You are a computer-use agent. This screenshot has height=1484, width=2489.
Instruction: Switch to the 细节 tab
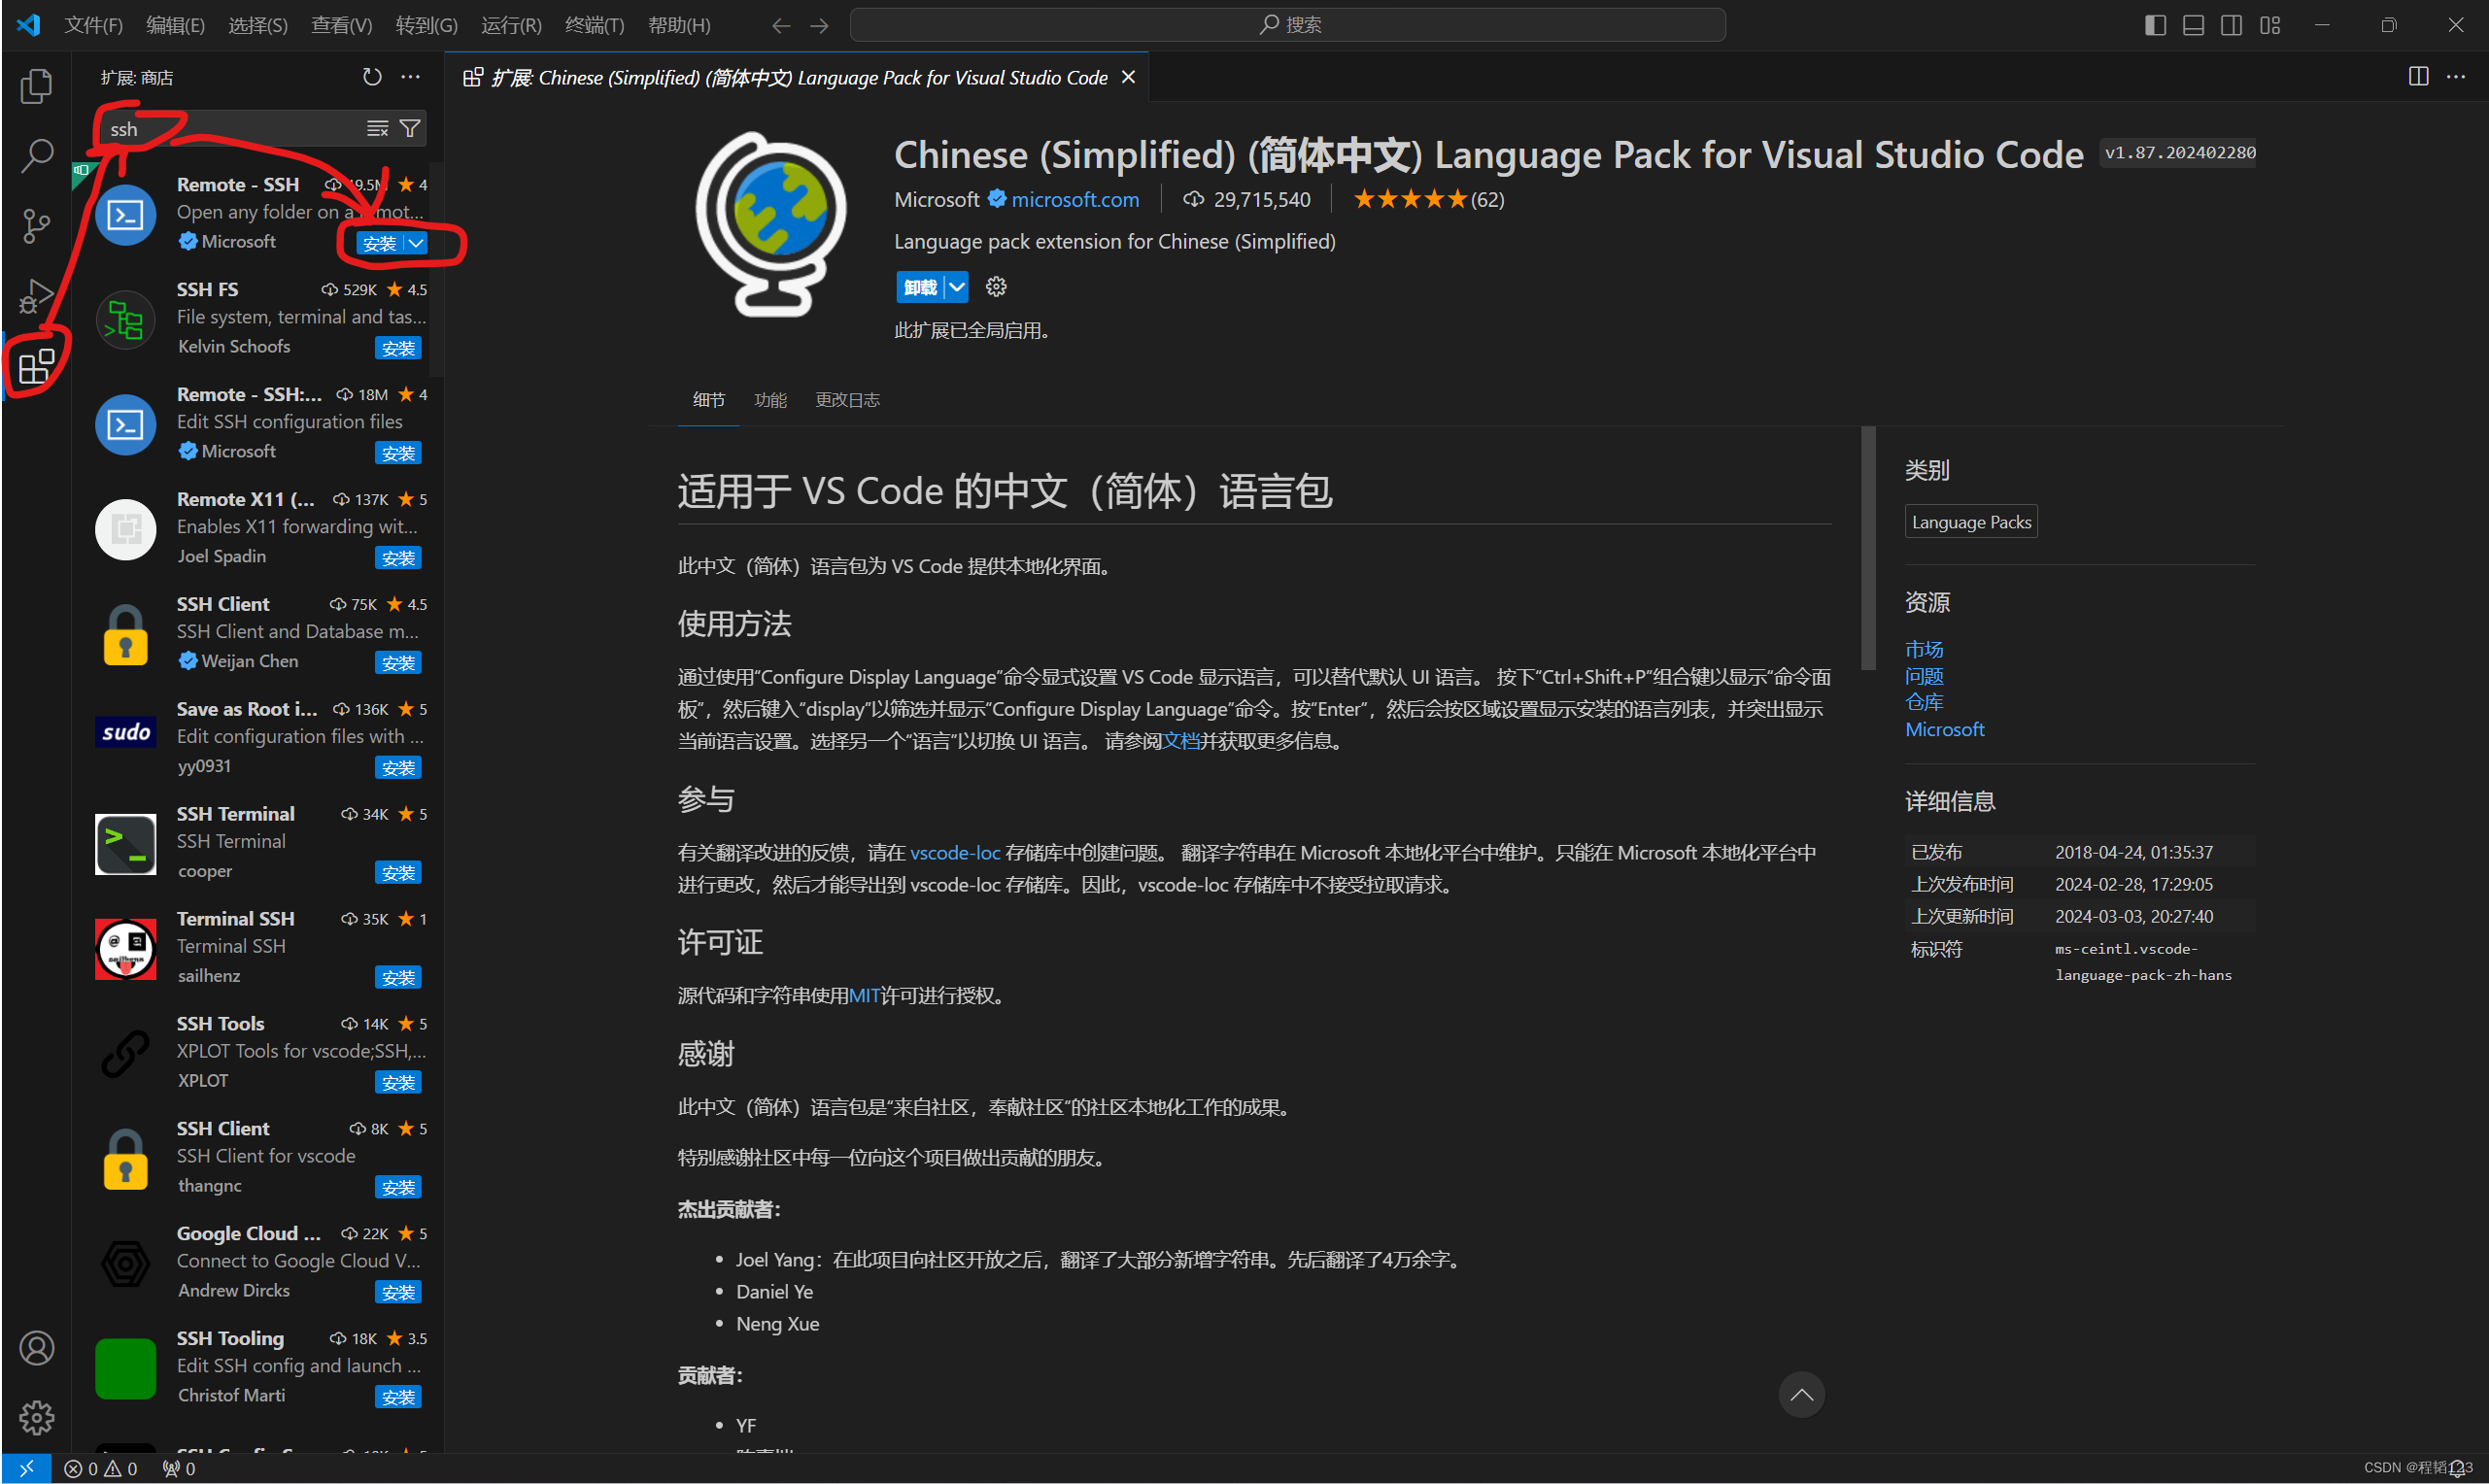coord(709,400)
